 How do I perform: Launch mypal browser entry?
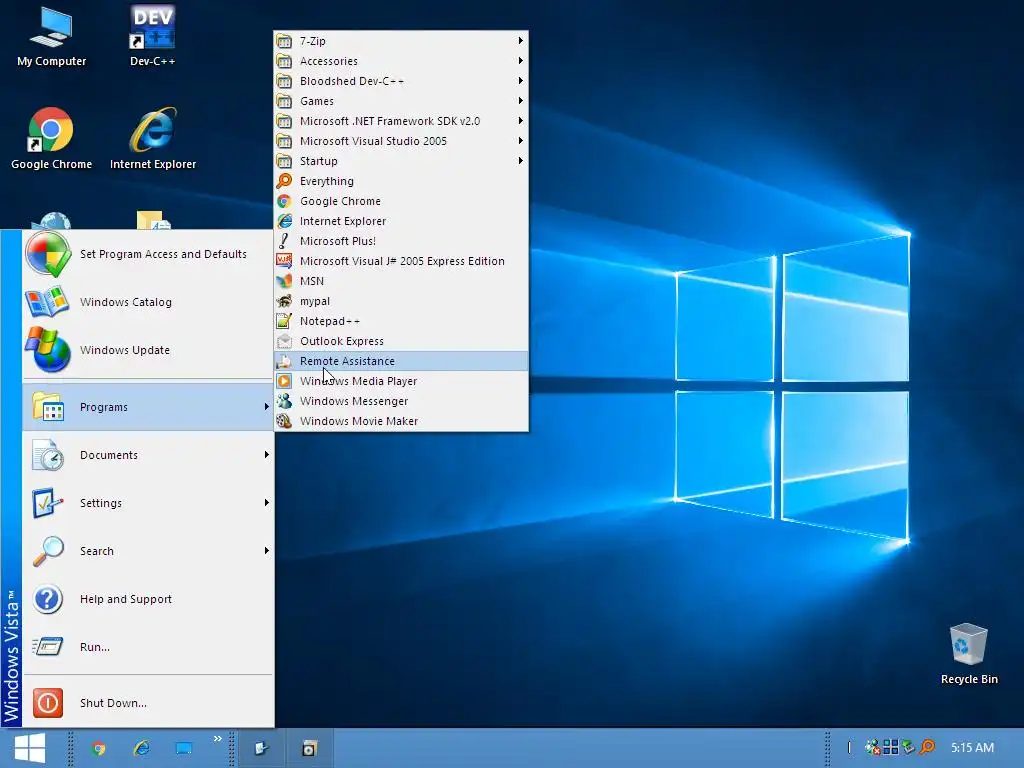coord(401,301)
